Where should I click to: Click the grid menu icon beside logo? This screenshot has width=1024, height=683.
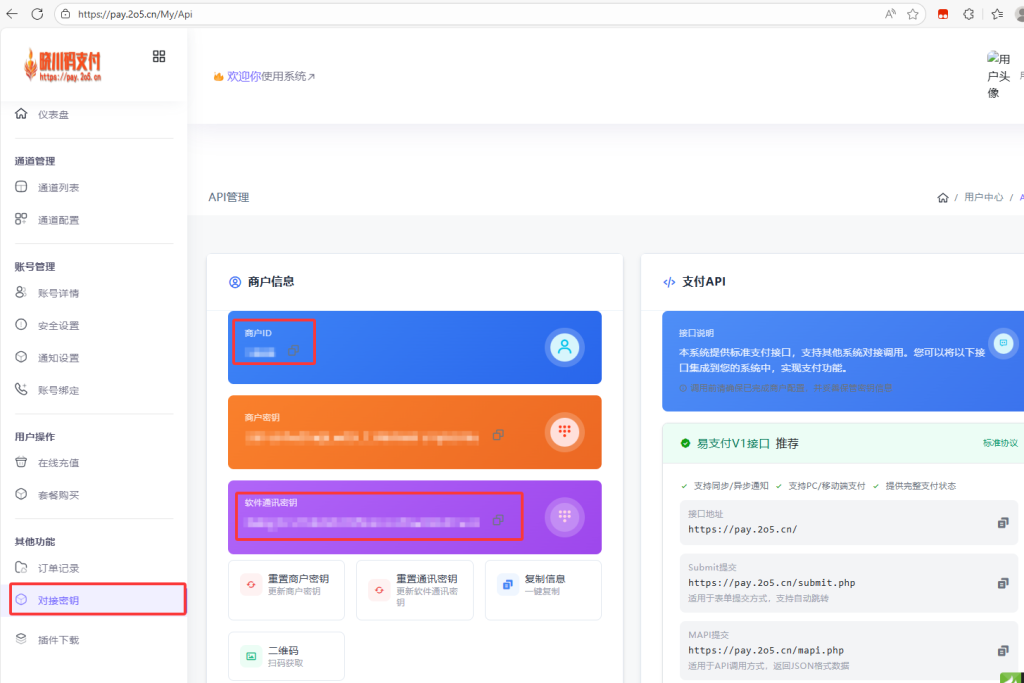point(159,56)
